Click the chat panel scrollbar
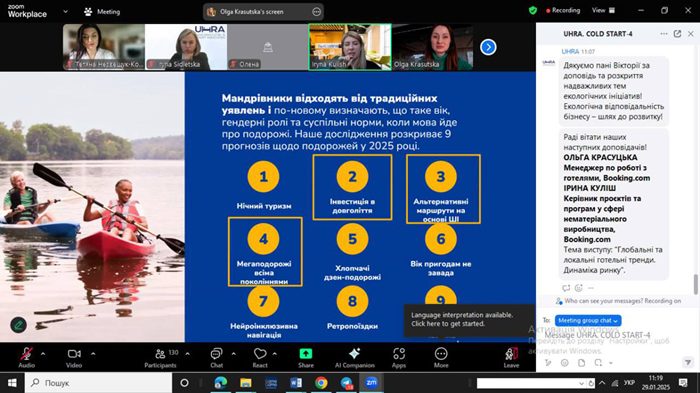This screenshot has width=700, height=393. [695, 284]
